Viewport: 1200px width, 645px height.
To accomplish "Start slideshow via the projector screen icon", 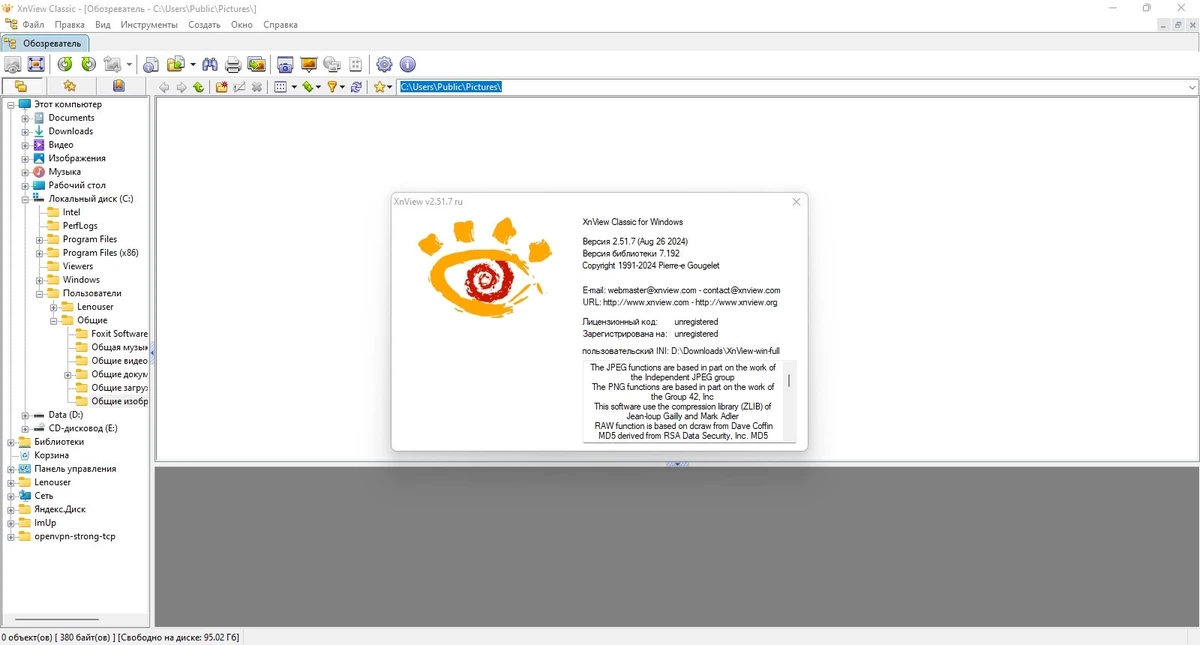I will coord(309,64).
